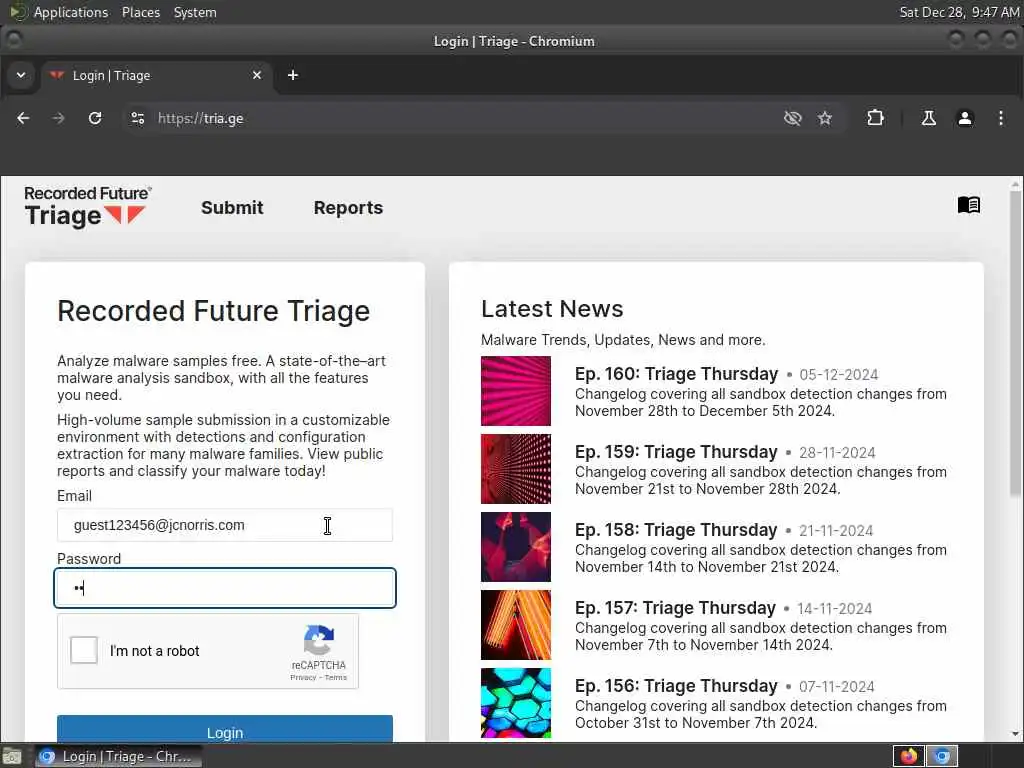
Task: Click the show desktop icon in bottom panel
Action: (12, 756)
